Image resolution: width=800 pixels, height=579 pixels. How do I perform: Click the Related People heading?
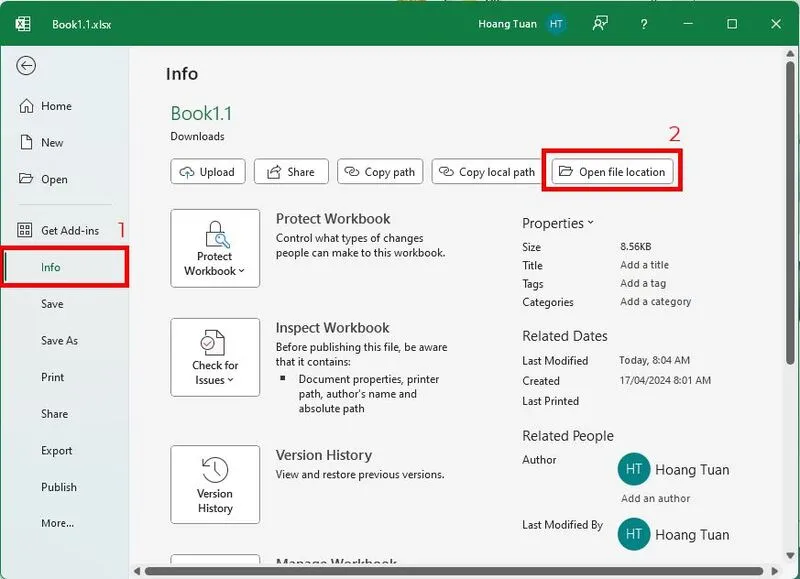(x=568, y=436)
